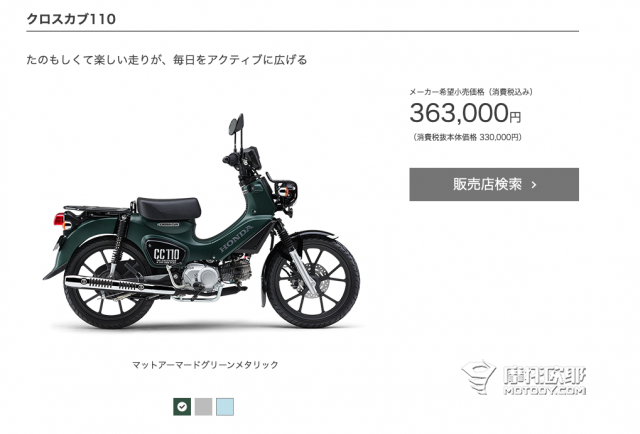Click the checkmark on the green swatch
This screenshot has width=640, height=434.
tap(182, 407)
